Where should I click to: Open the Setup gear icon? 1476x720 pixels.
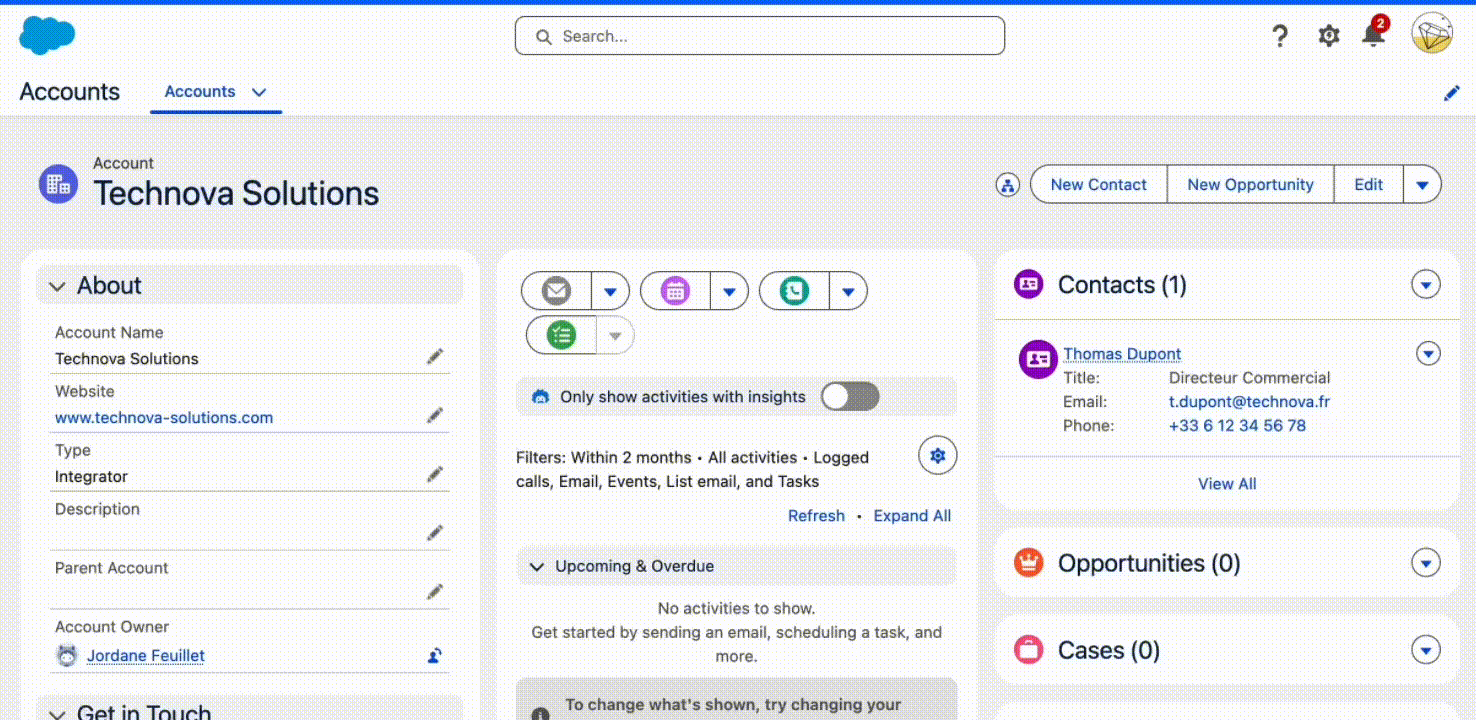[1328, 36]
